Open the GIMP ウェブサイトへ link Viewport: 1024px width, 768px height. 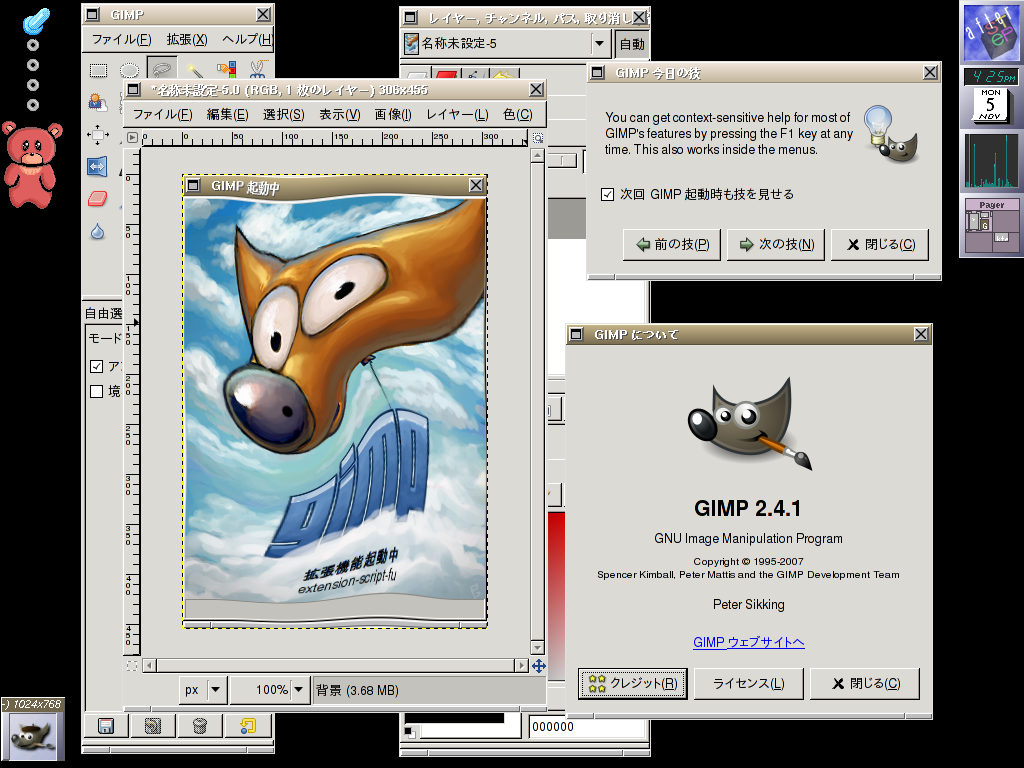coord(748,642)
